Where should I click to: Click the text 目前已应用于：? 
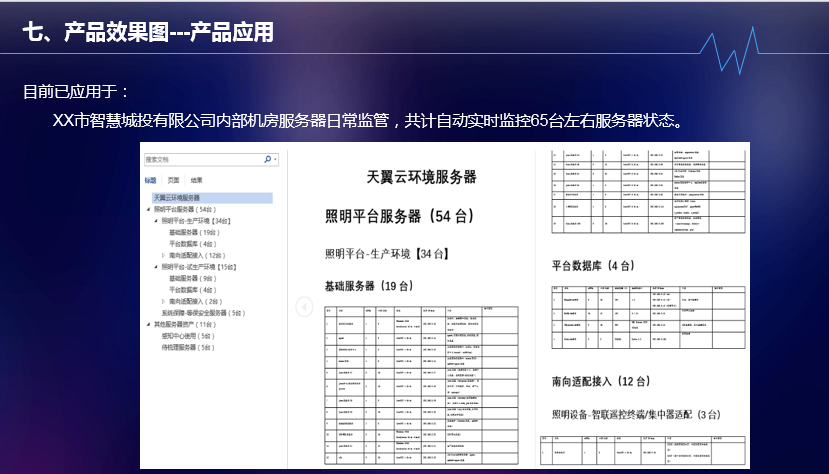pyautogui.click(x=76, y=92)
